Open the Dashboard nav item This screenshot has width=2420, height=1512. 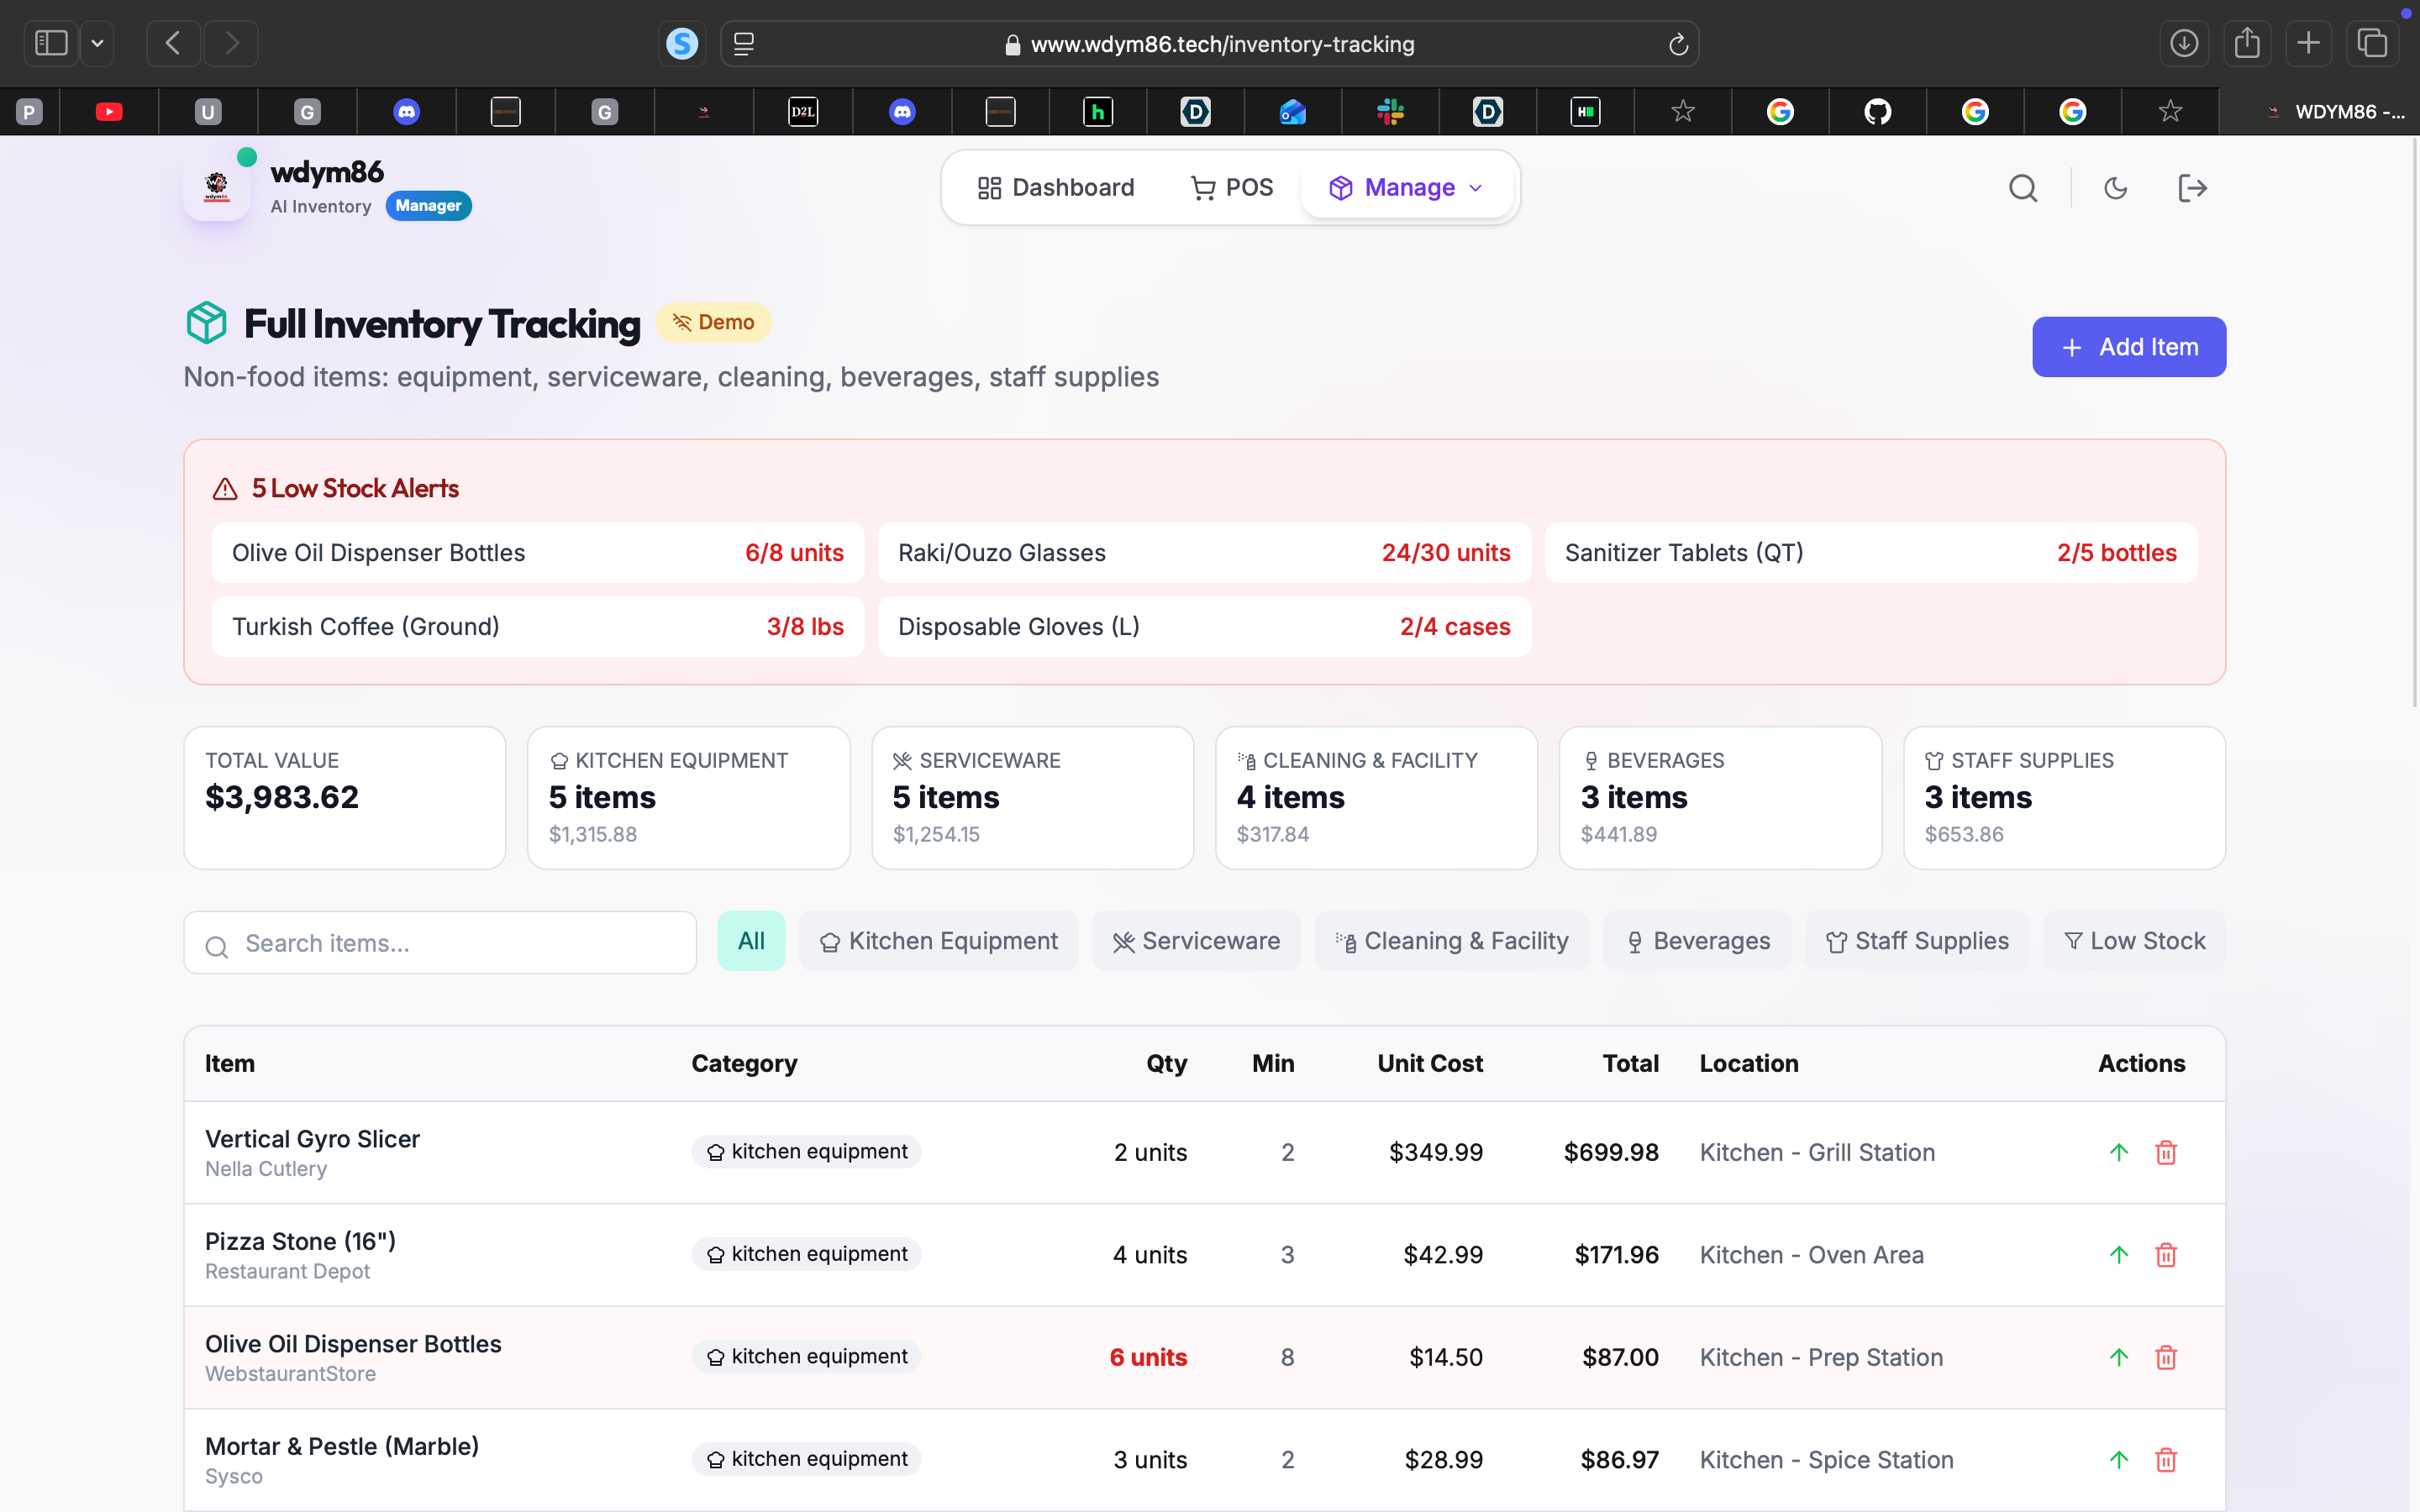(x=1056, y=188)
